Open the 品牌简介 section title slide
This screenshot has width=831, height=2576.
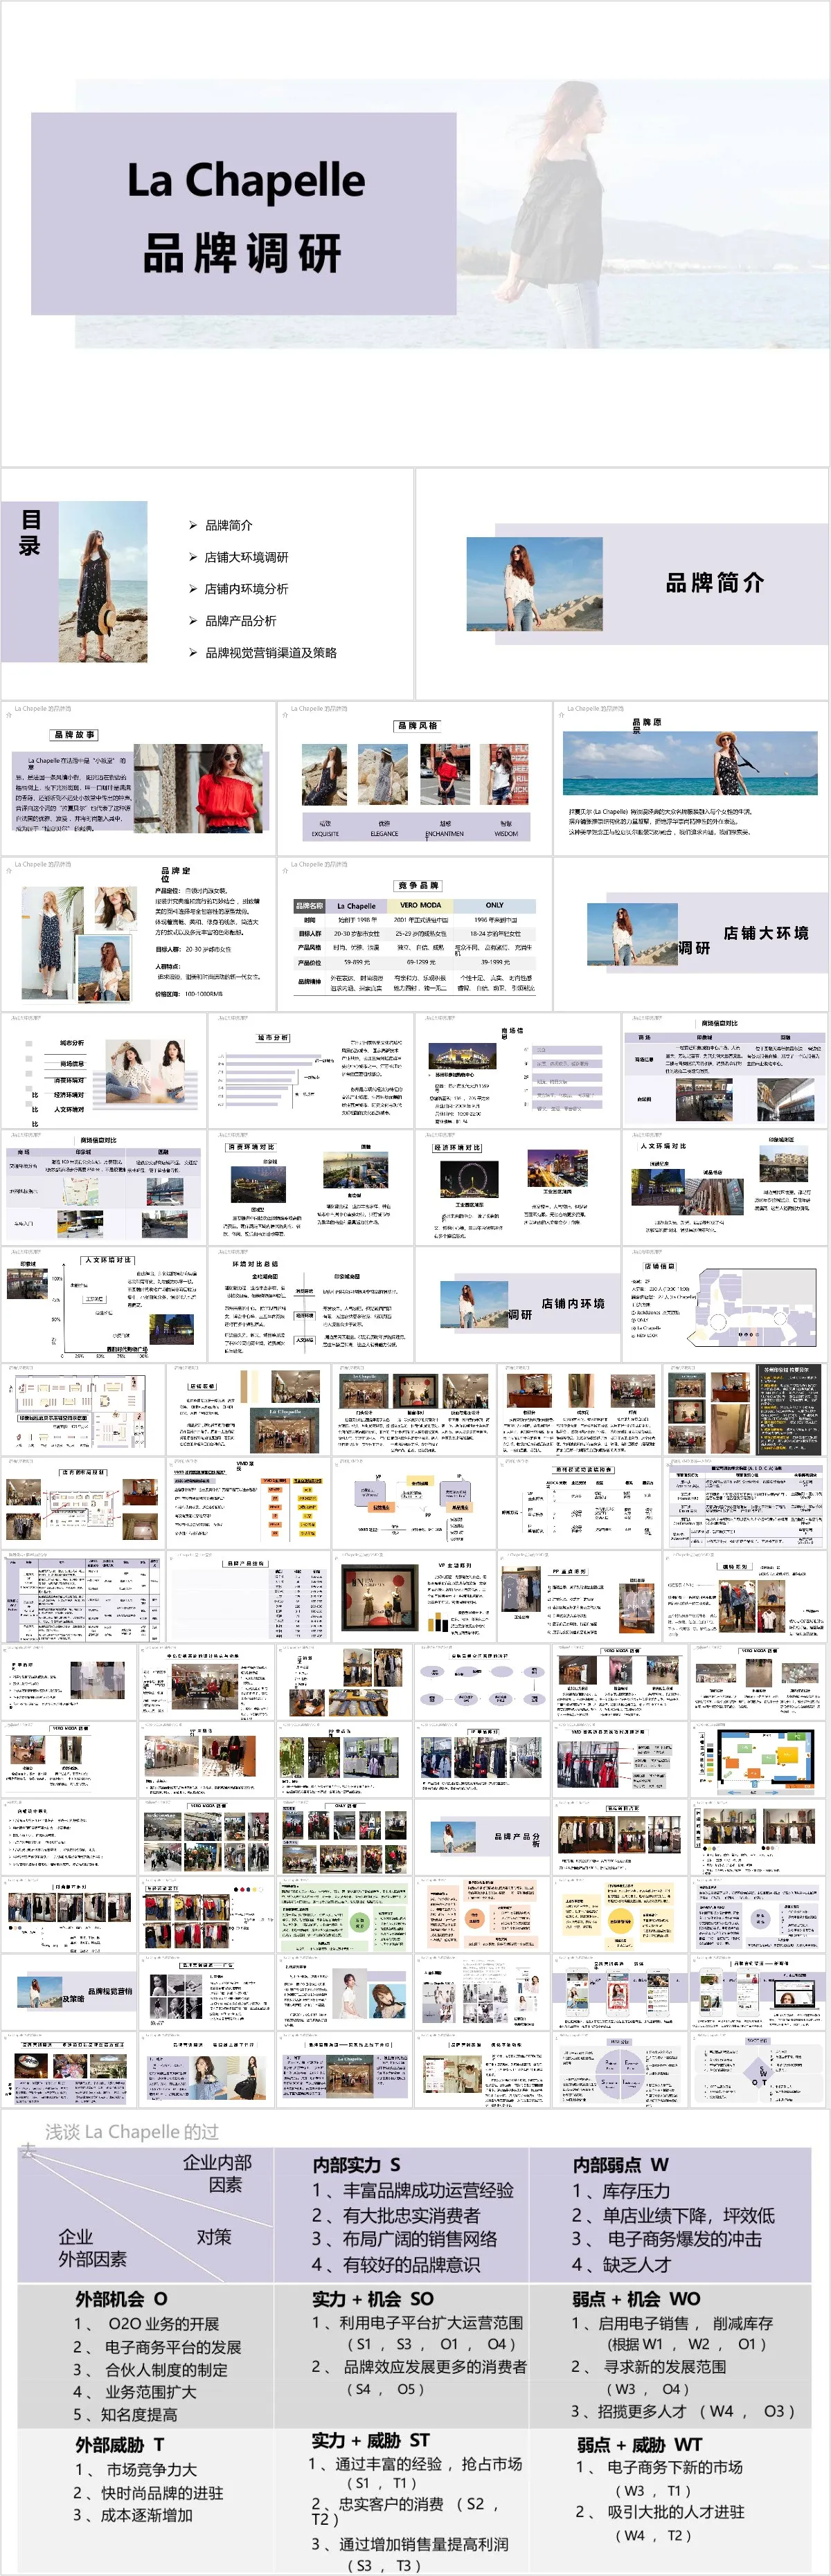(623, 584)
